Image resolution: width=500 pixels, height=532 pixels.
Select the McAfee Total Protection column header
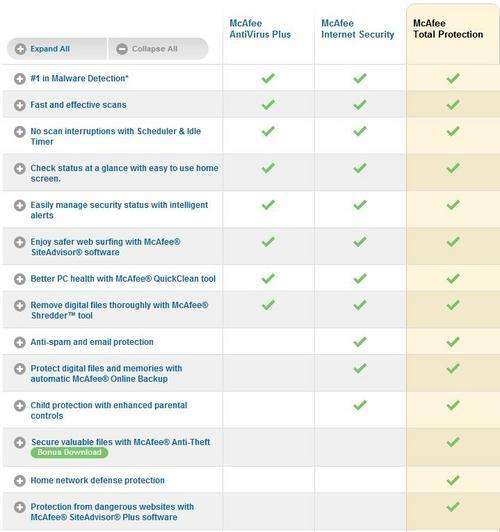(448, 29)
